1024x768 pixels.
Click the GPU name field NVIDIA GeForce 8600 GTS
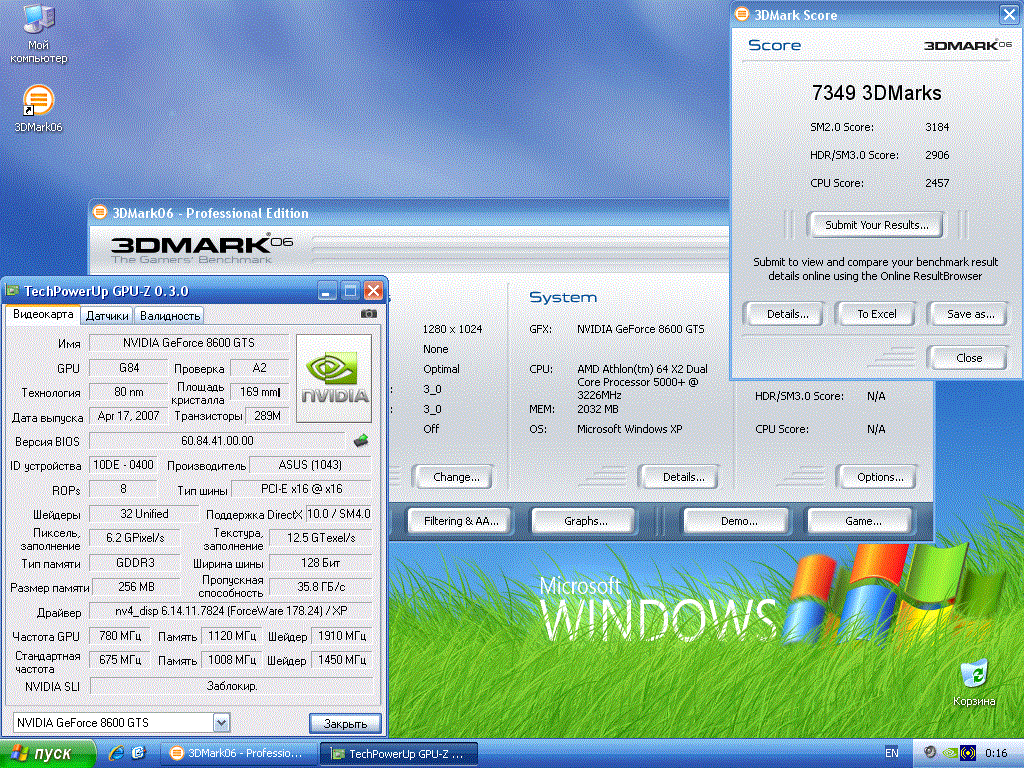point(189,343)
